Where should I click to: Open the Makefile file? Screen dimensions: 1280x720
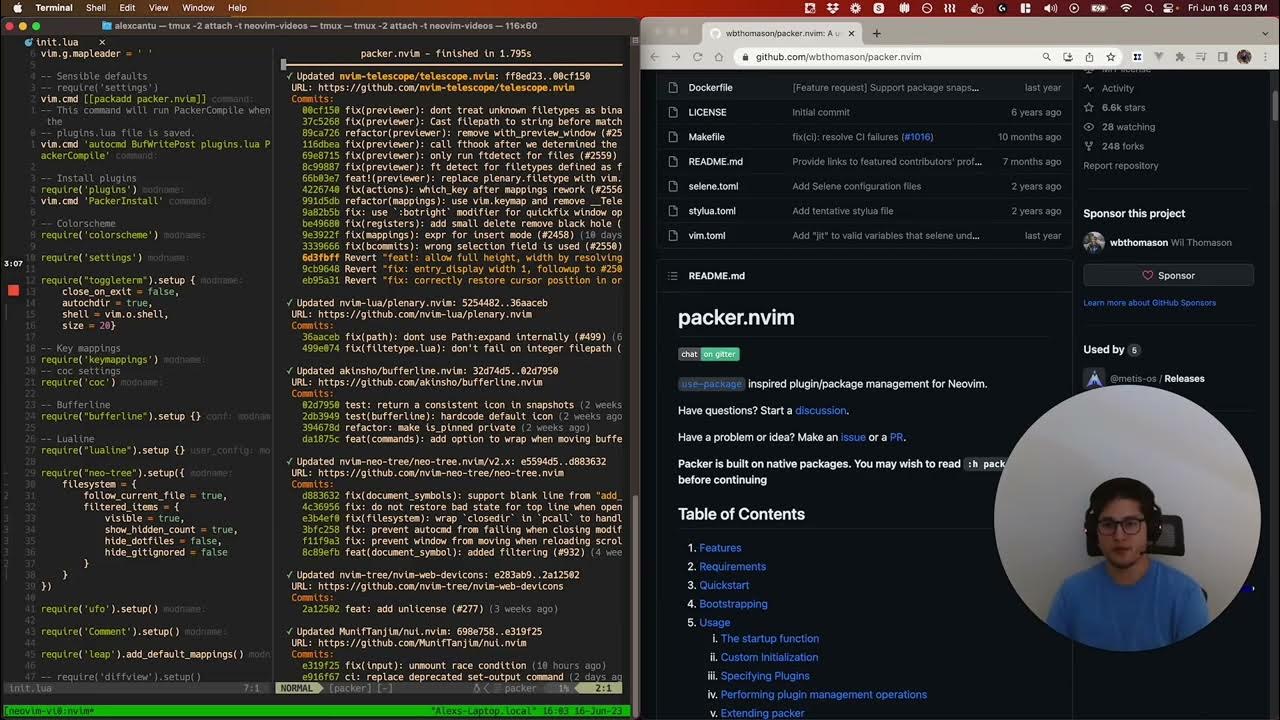(706, 137)
